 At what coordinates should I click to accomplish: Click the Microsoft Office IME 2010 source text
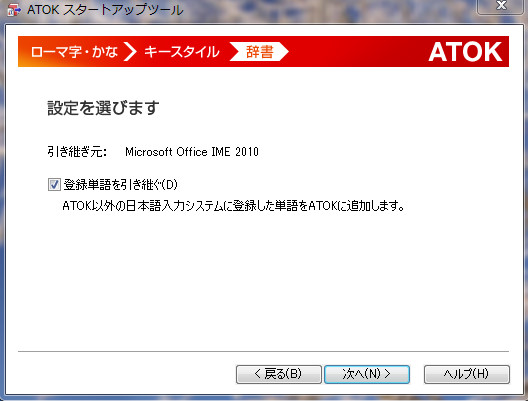click(192, 152)
